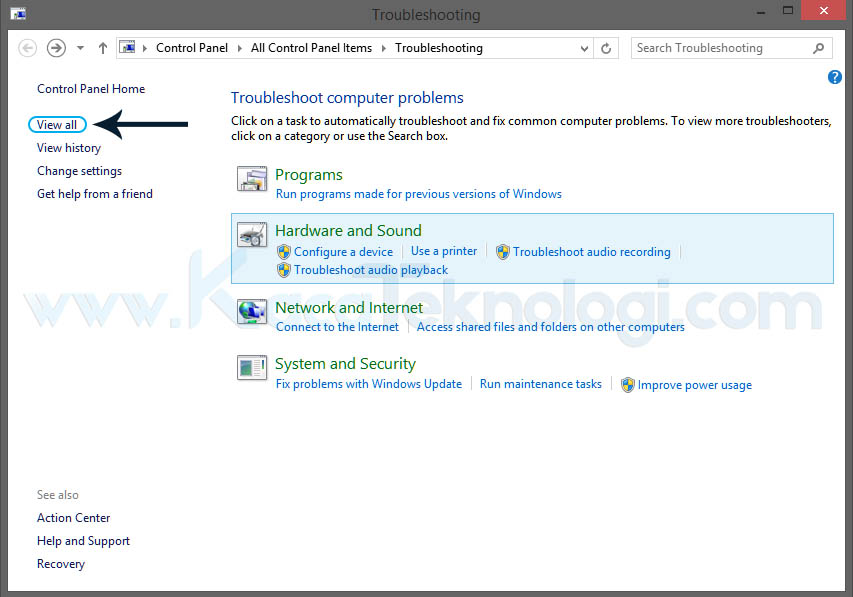Screen dimensions: 853x597
Task: Click the Back navigation arrow
Action: (28, 48)
